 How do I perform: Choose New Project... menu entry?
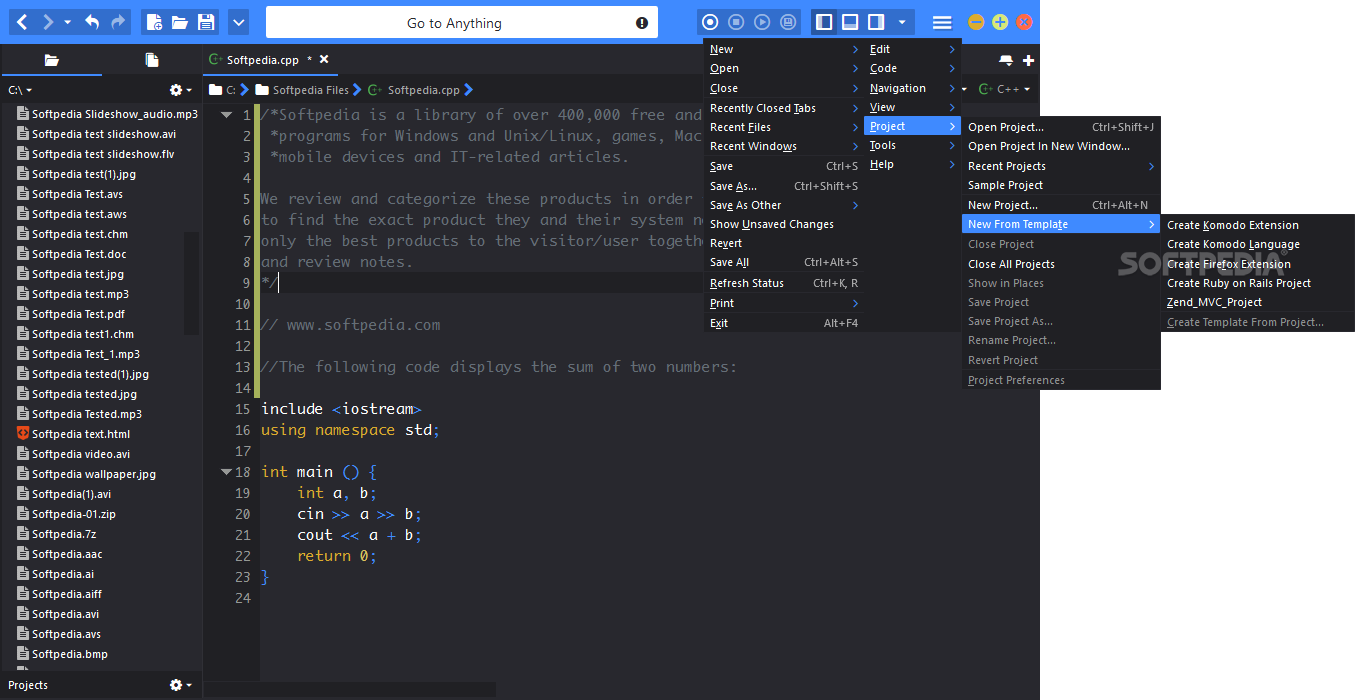[1061, 205]
